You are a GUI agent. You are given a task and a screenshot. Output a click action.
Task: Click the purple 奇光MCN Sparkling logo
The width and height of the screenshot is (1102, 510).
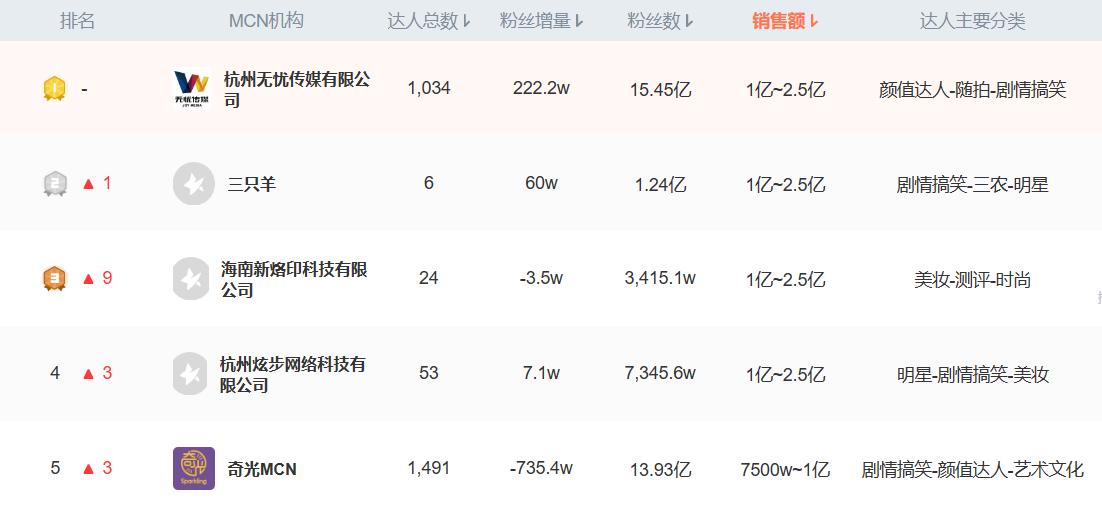coord(193,468)
